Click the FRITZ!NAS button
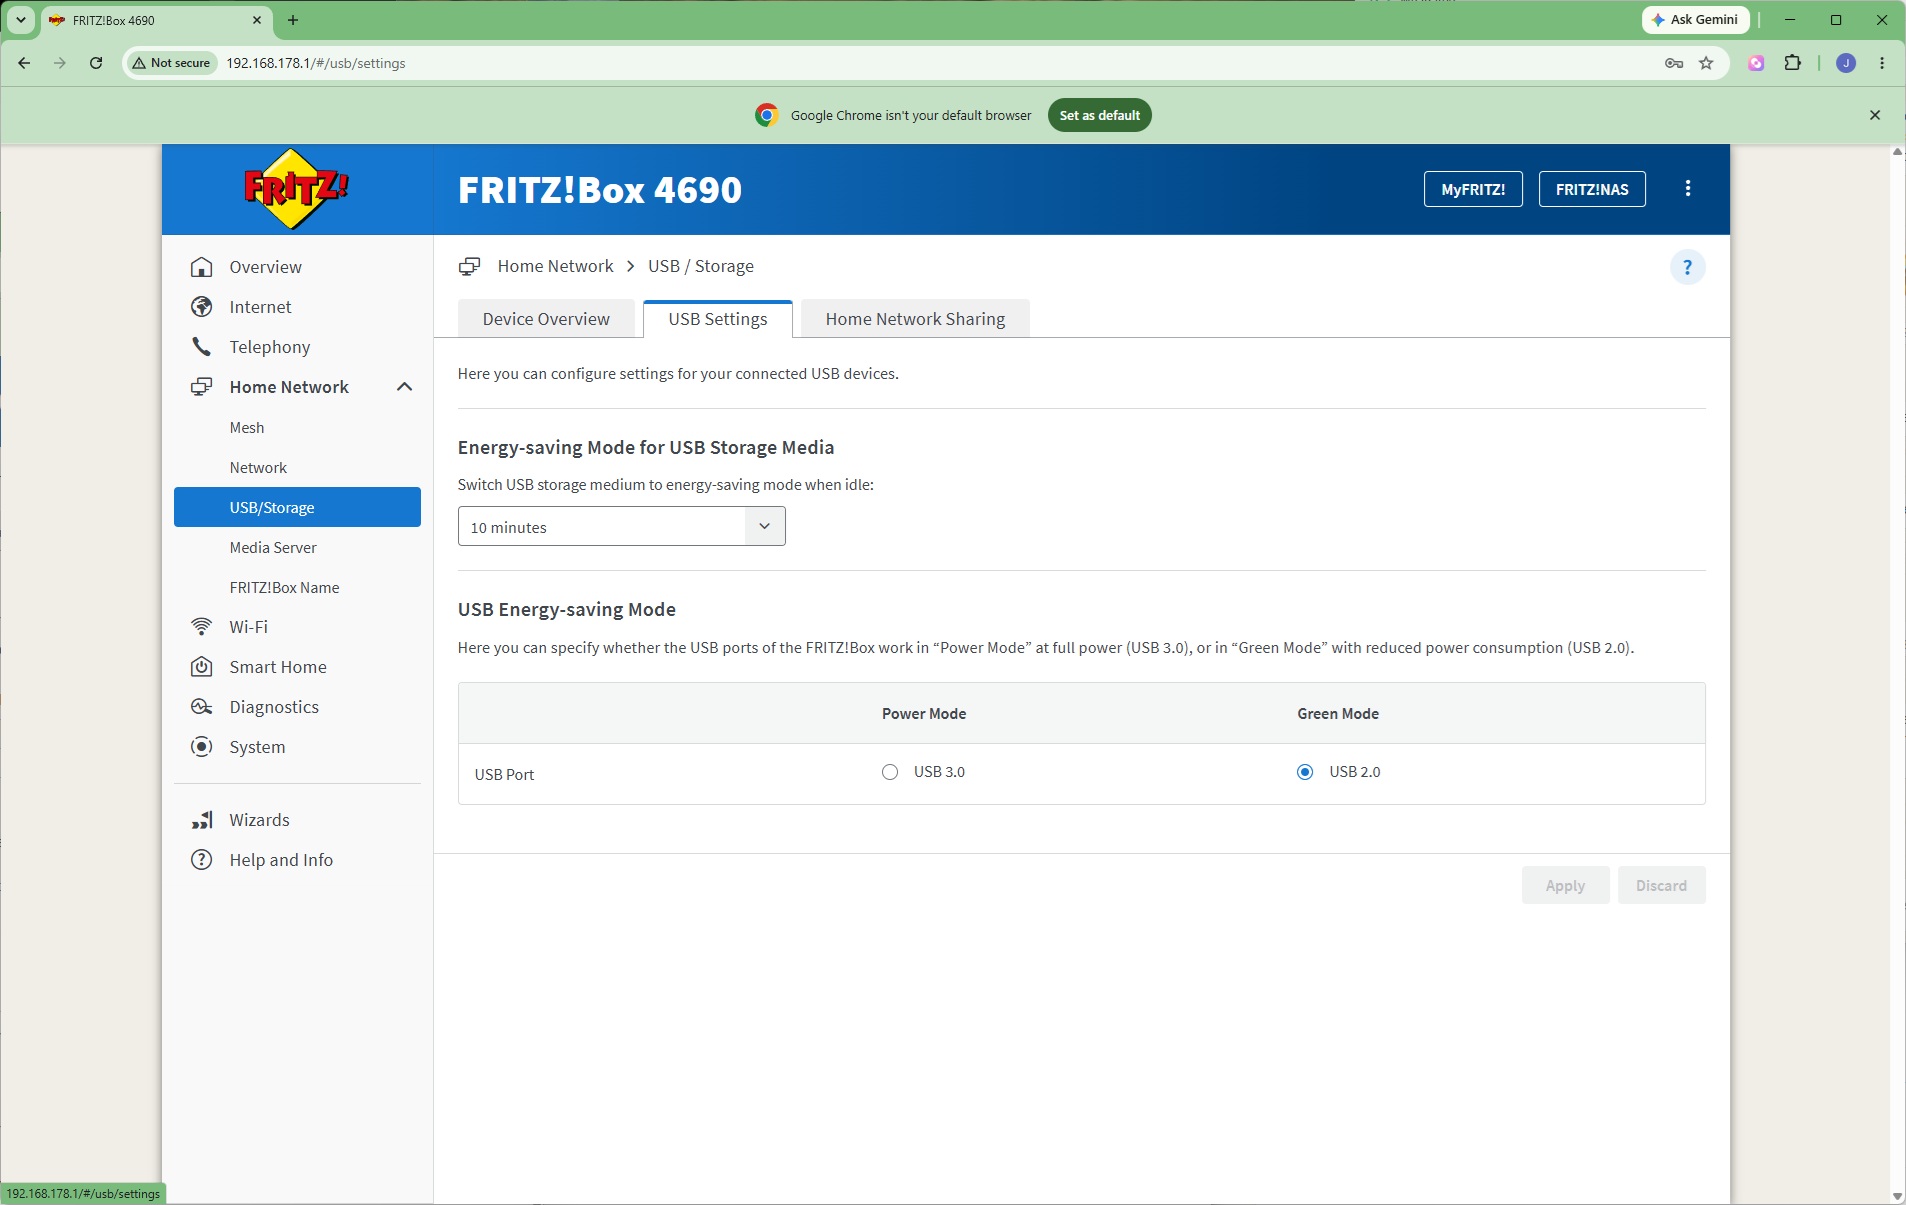1906x1205 pixels. [1592, 189]
